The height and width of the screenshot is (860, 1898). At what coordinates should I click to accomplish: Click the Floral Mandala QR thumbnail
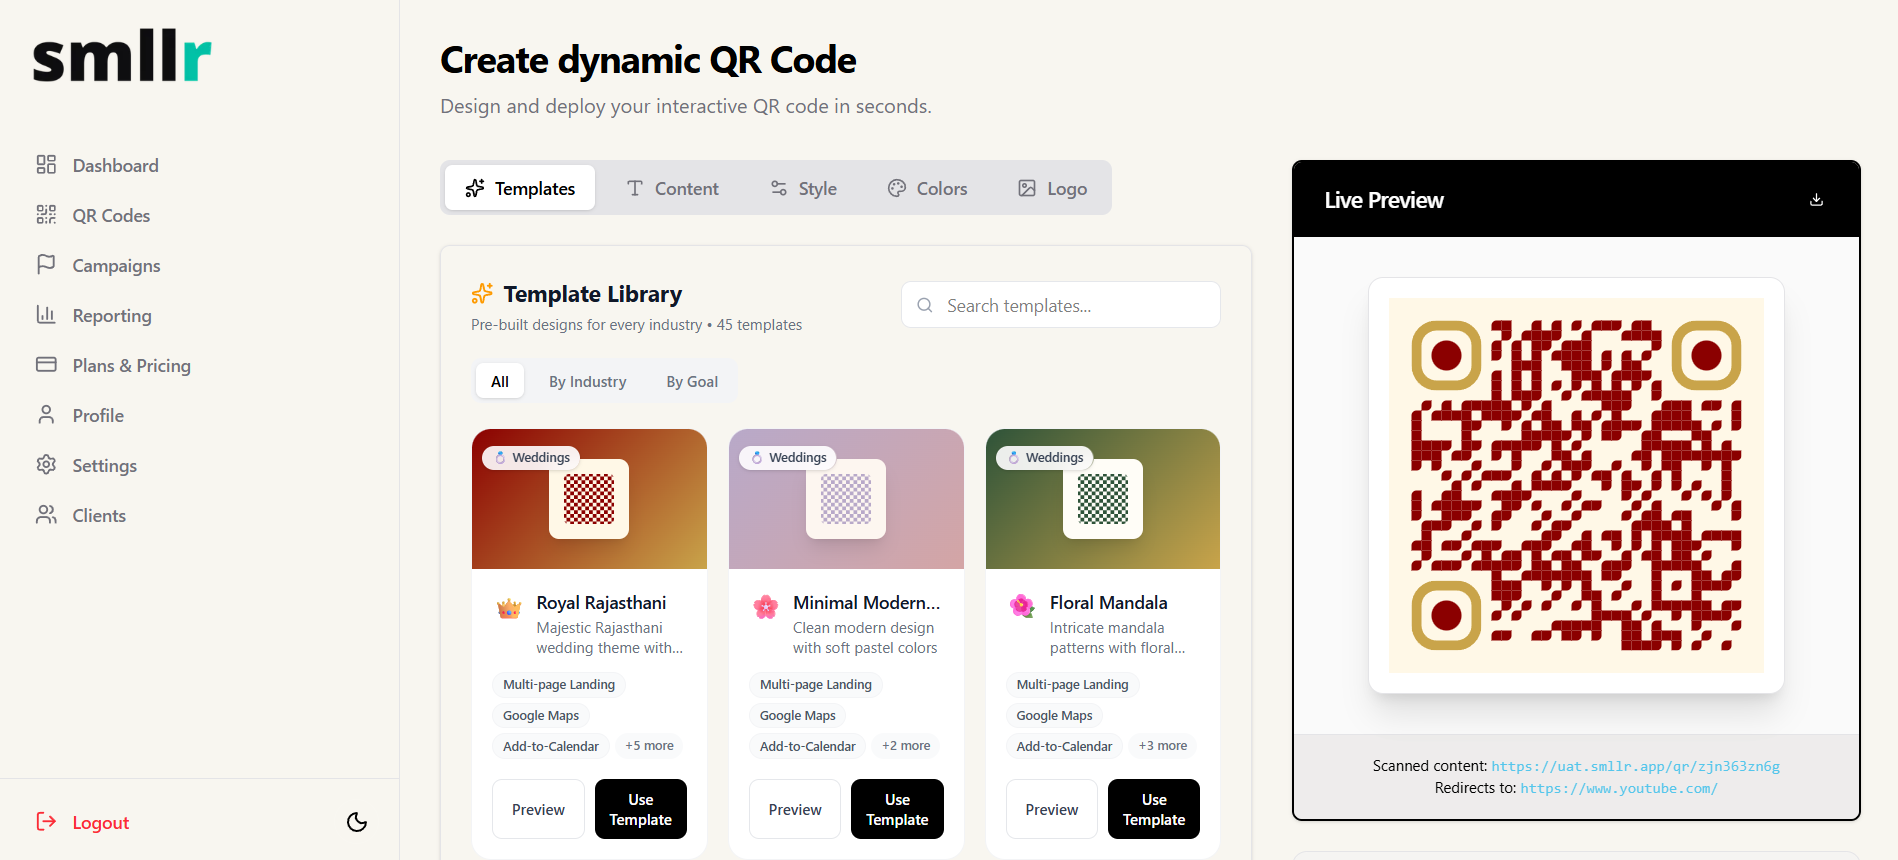click(x=1103, y=499)
